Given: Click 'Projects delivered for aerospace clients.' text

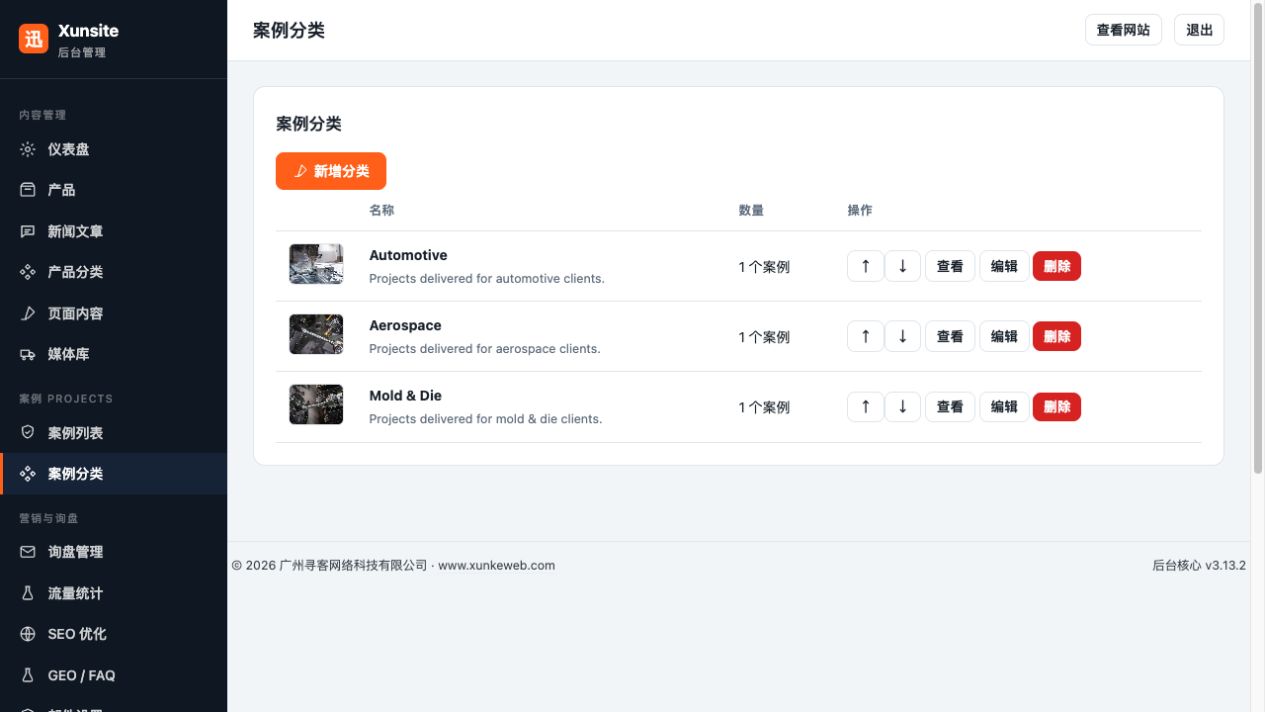Looking at the screenshot, I should click(x=485, y=348).
